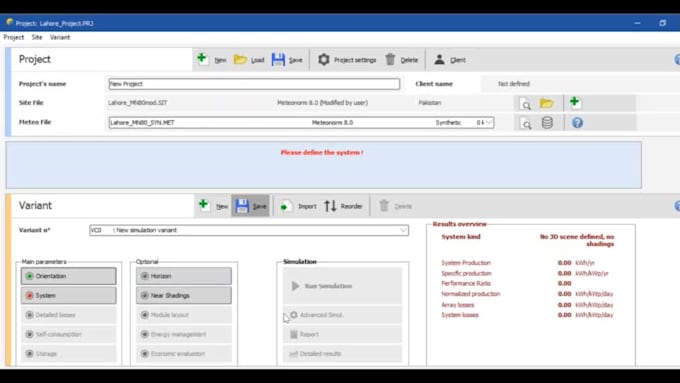This screenshot has height=383, width=680.
Task: Click the green plus New project icon
Action: (x=202, y=58)
